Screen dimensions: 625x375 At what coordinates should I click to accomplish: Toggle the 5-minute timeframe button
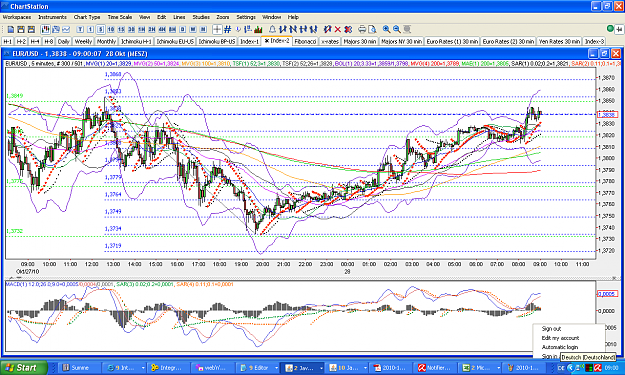(x=100, y=29)
